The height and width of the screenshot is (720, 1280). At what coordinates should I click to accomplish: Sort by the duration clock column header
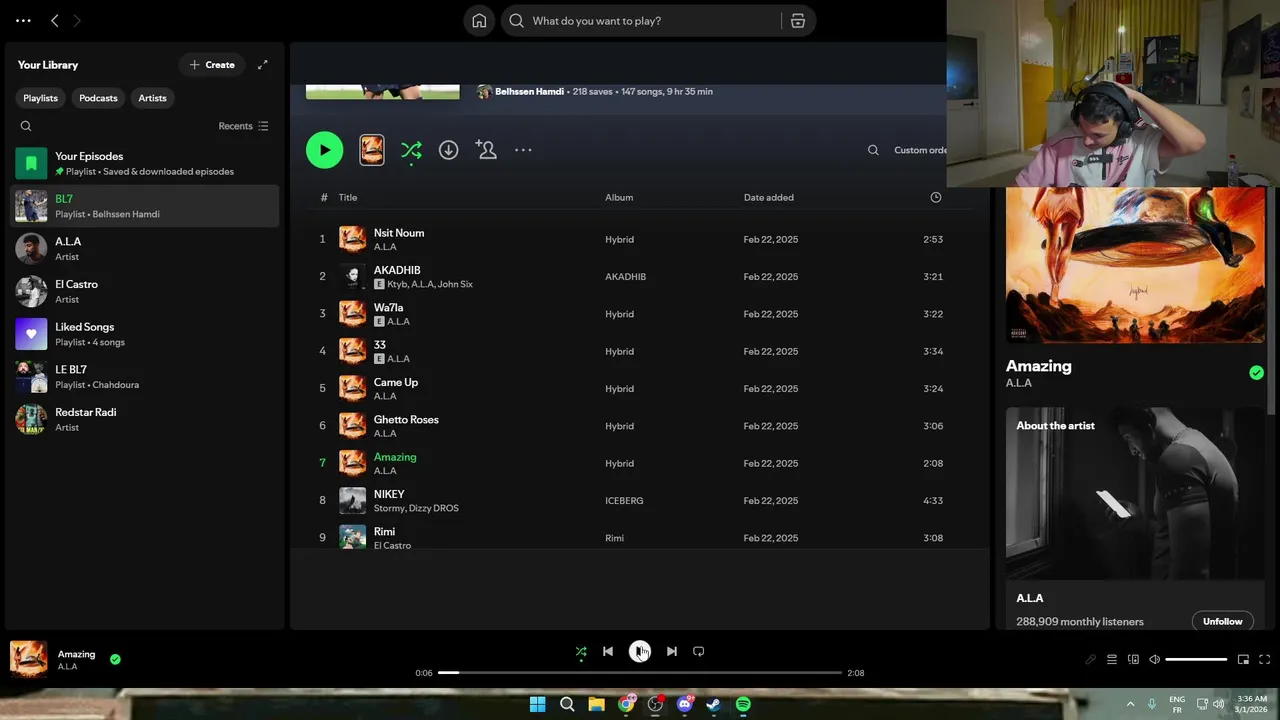(936, 197)
